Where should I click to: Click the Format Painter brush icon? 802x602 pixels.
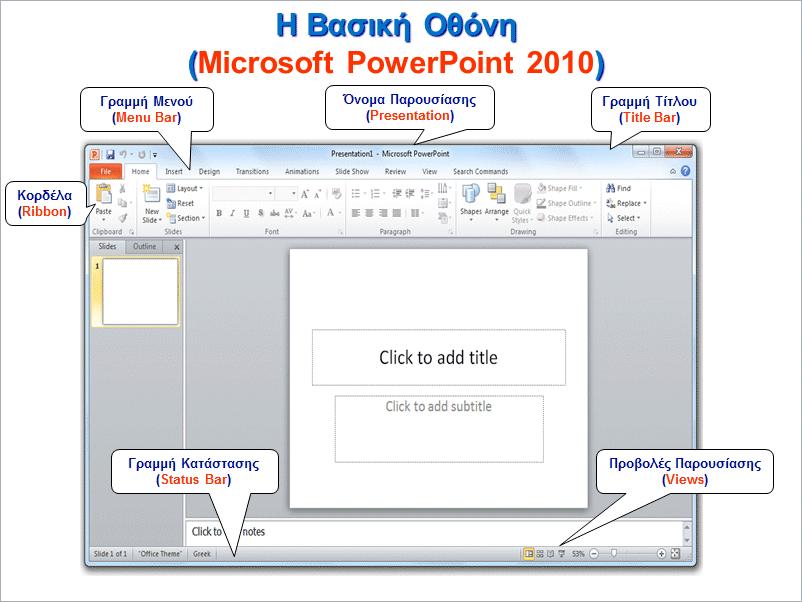pos(123,218)
